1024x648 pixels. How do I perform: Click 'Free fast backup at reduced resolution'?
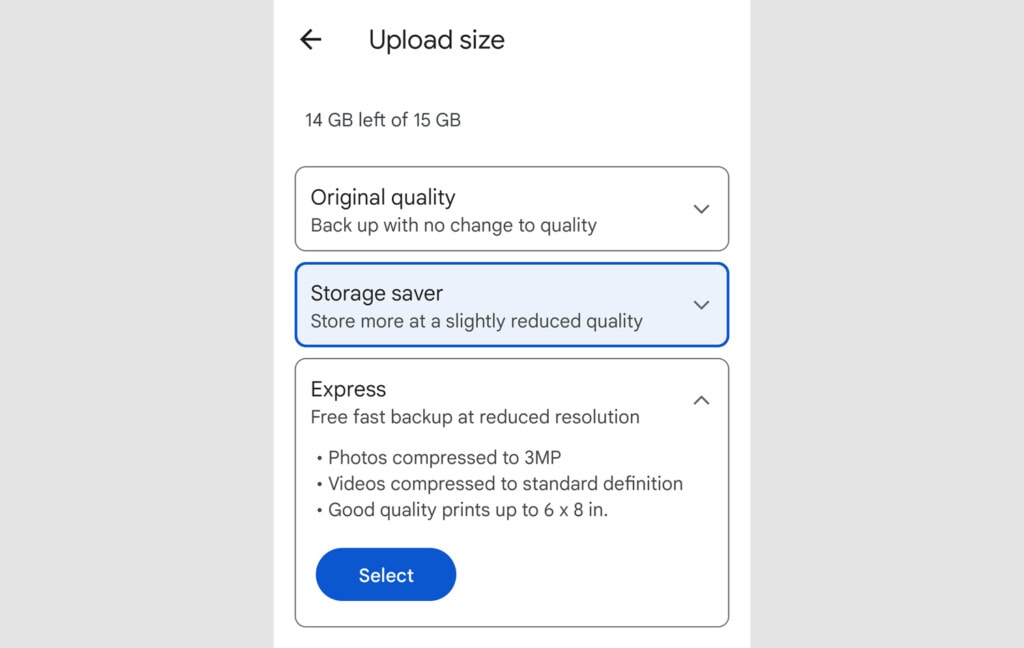475,417
